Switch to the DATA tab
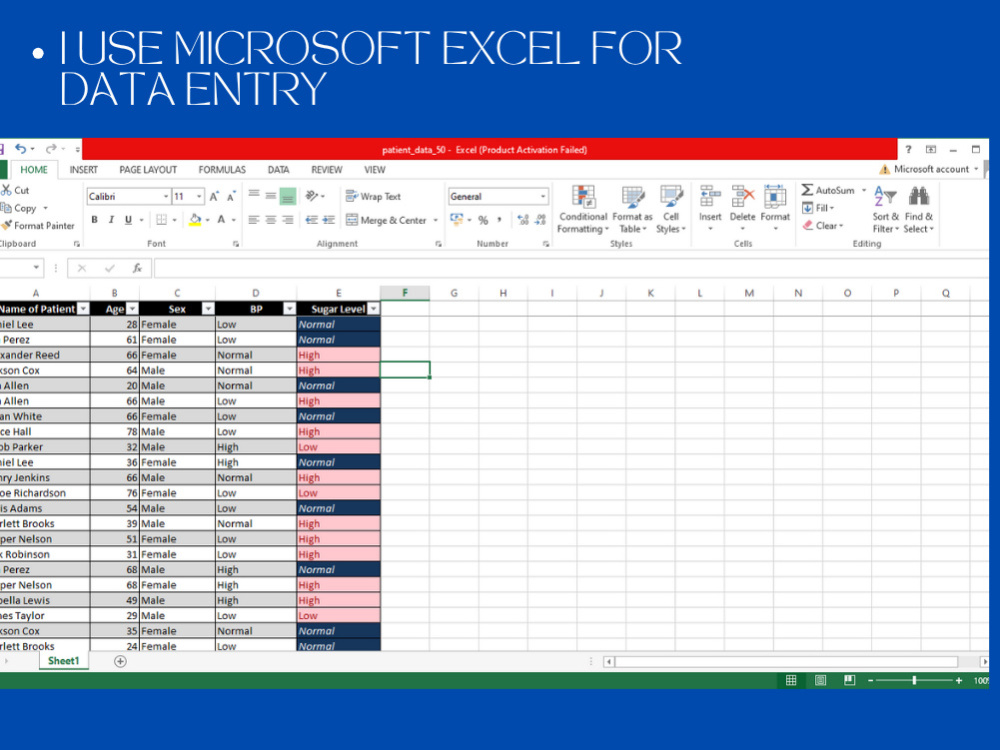1000x750 pixels. pyautogui.click(x=278, y=170)
